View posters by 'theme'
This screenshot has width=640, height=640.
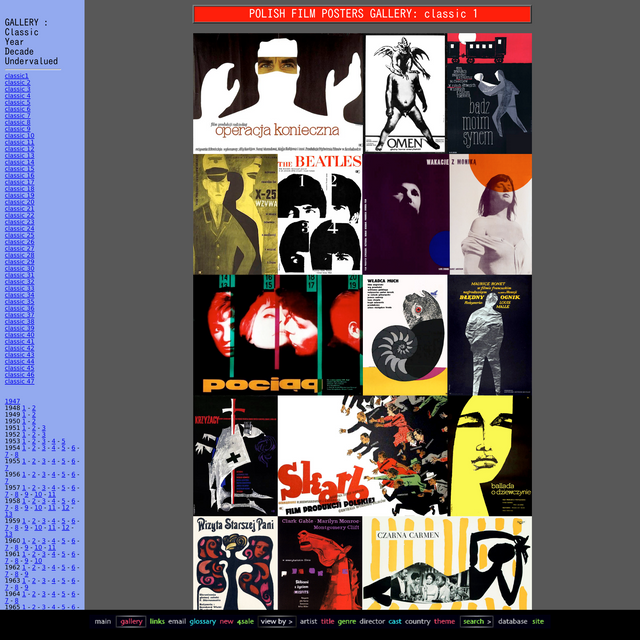(x=444, y=622)
